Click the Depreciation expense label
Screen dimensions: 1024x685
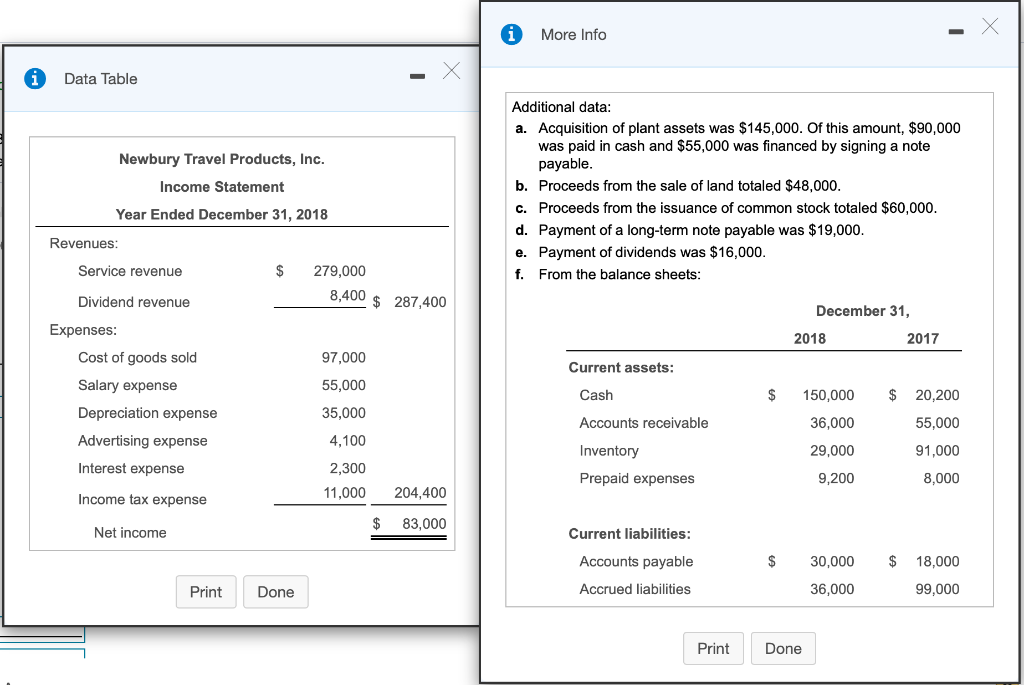[x=148, y=413]
